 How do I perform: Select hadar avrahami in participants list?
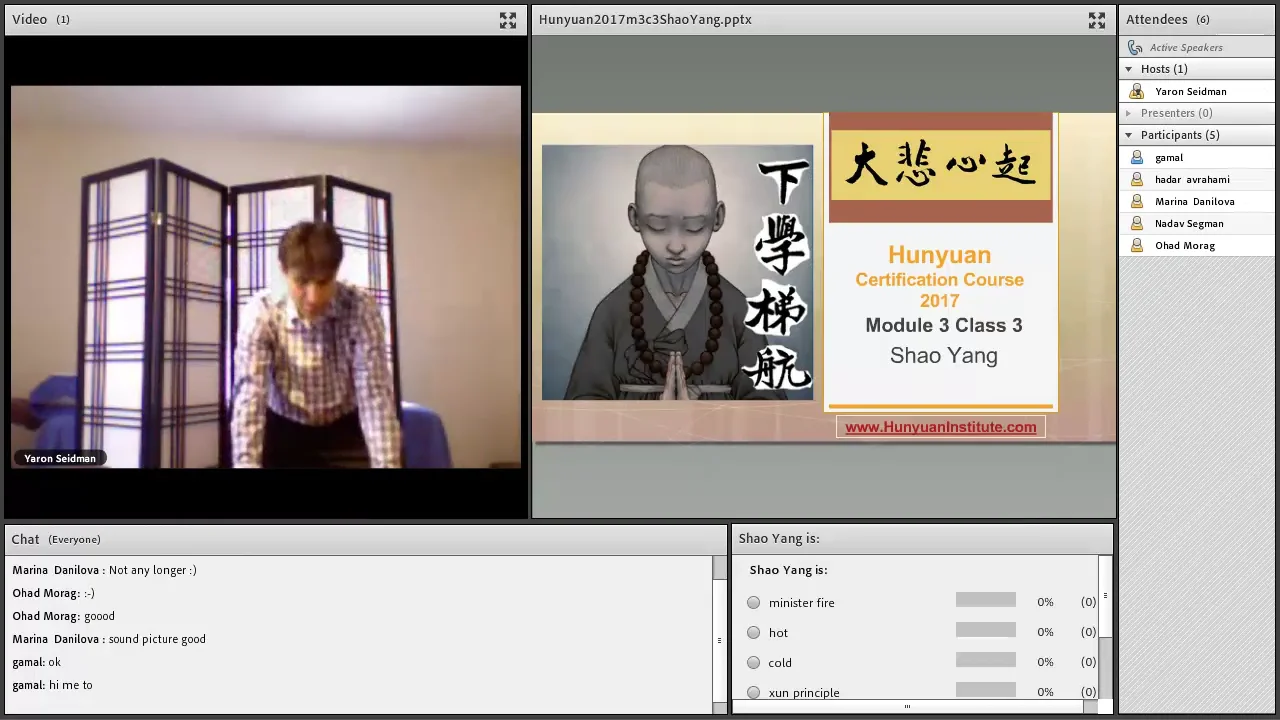1198,179
